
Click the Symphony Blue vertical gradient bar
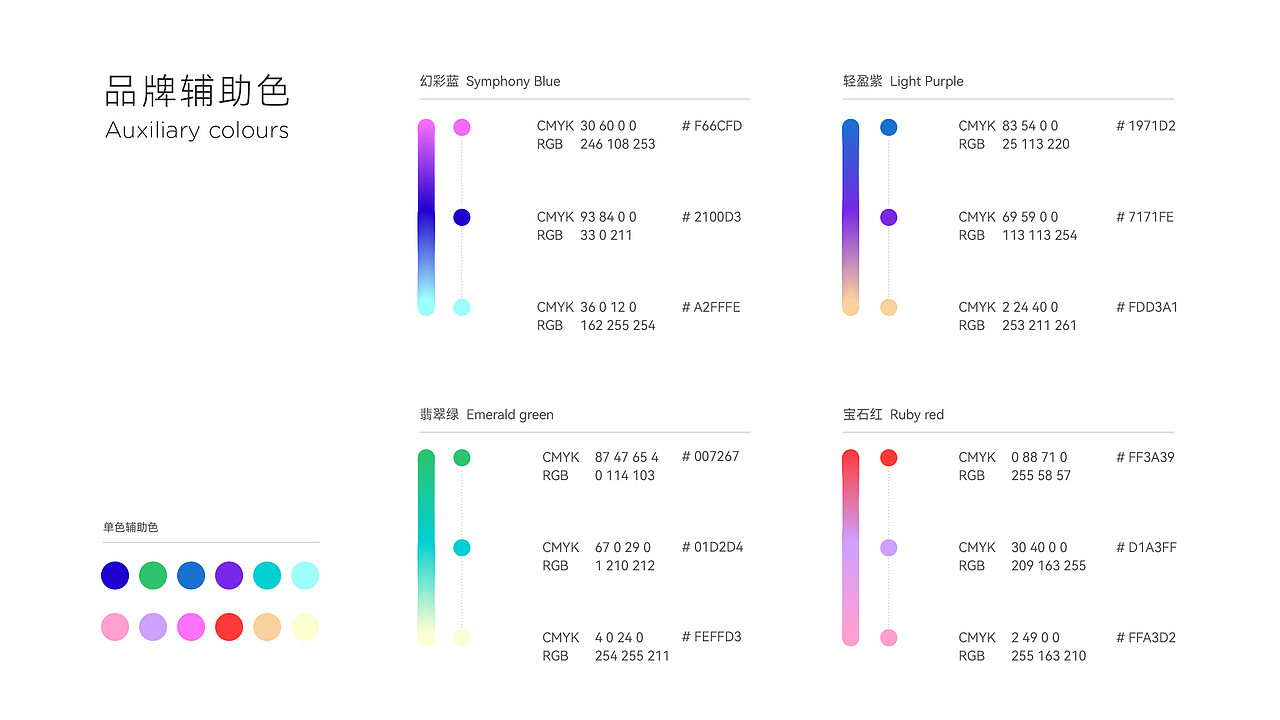pos(426,217)
